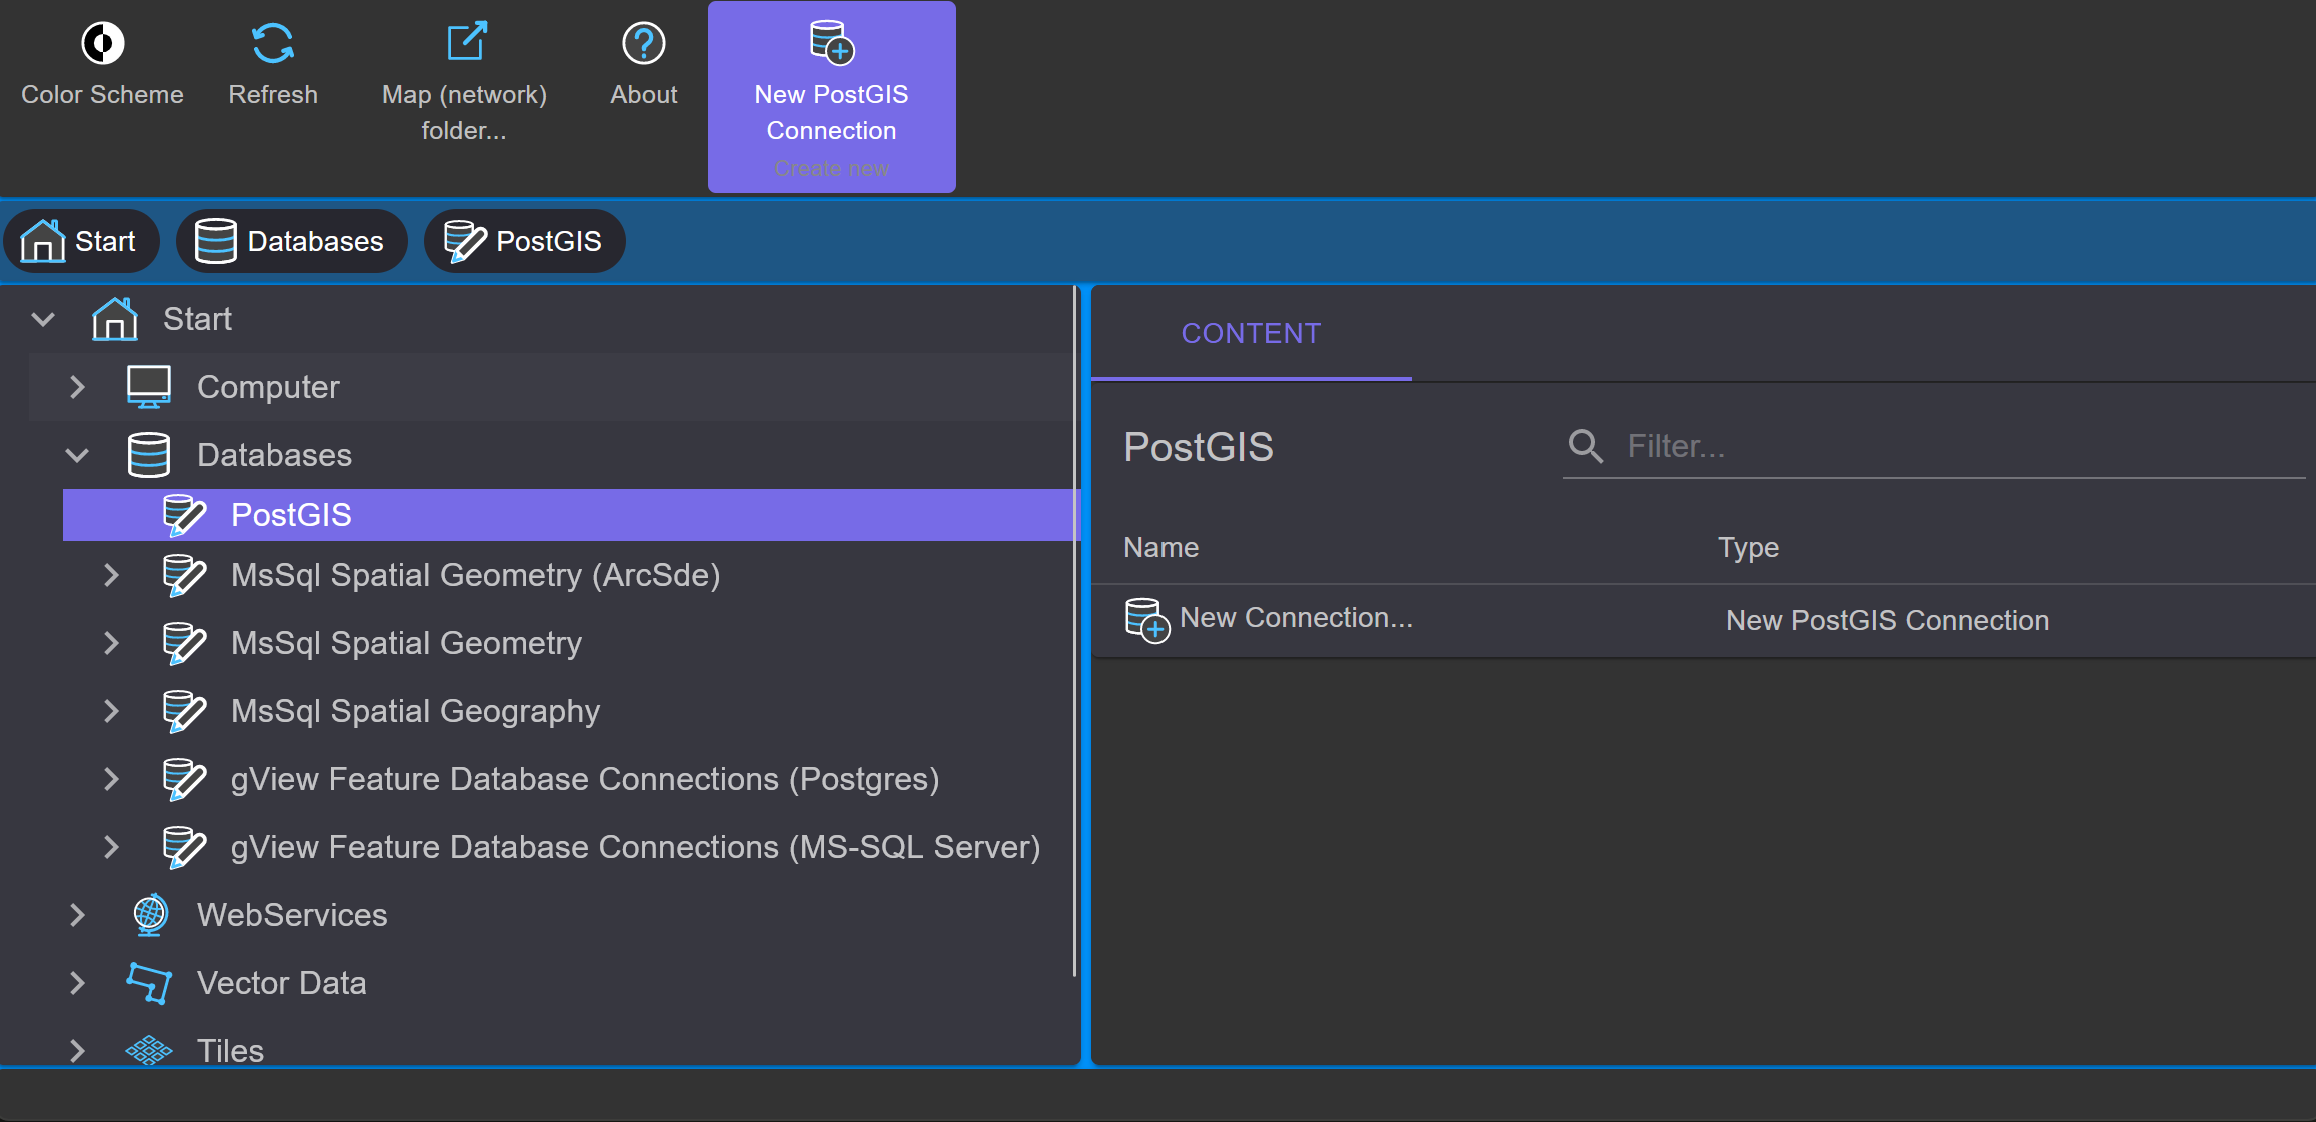Sort by the Name column header
Viewport: 2316px width, 1122px height.
tap(1160, 547)
